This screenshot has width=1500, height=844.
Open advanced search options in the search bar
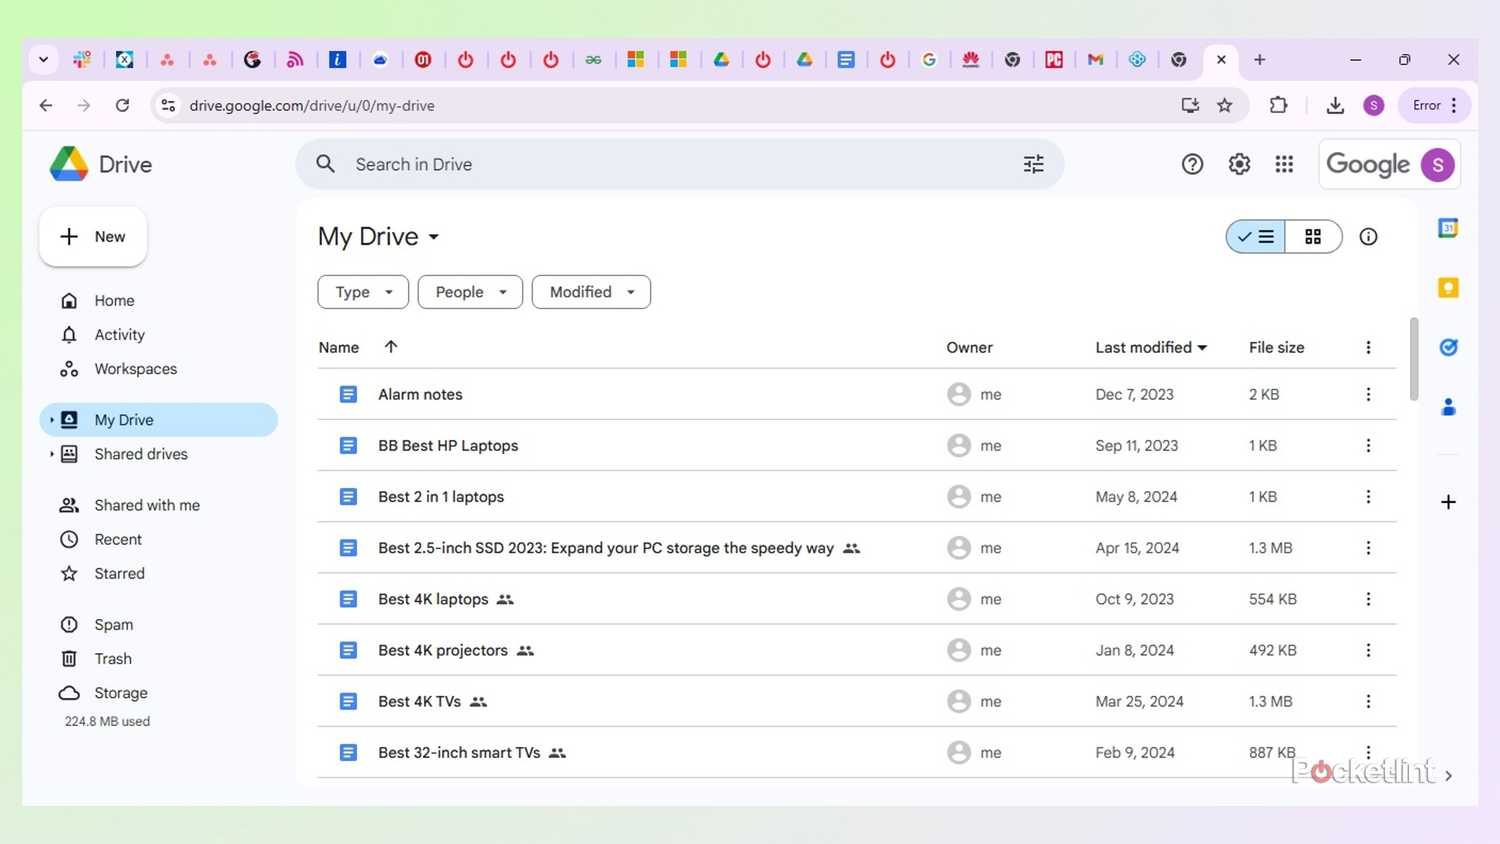coord(1033,164)
